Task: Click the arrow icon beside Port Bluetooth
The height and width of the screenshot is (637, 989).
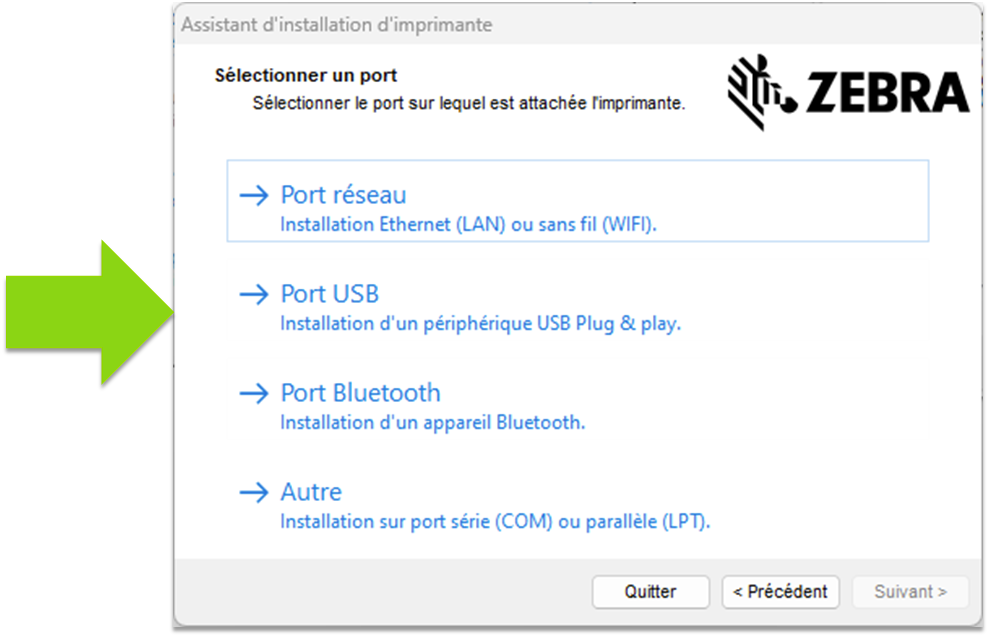Action: tap(255, 393)
